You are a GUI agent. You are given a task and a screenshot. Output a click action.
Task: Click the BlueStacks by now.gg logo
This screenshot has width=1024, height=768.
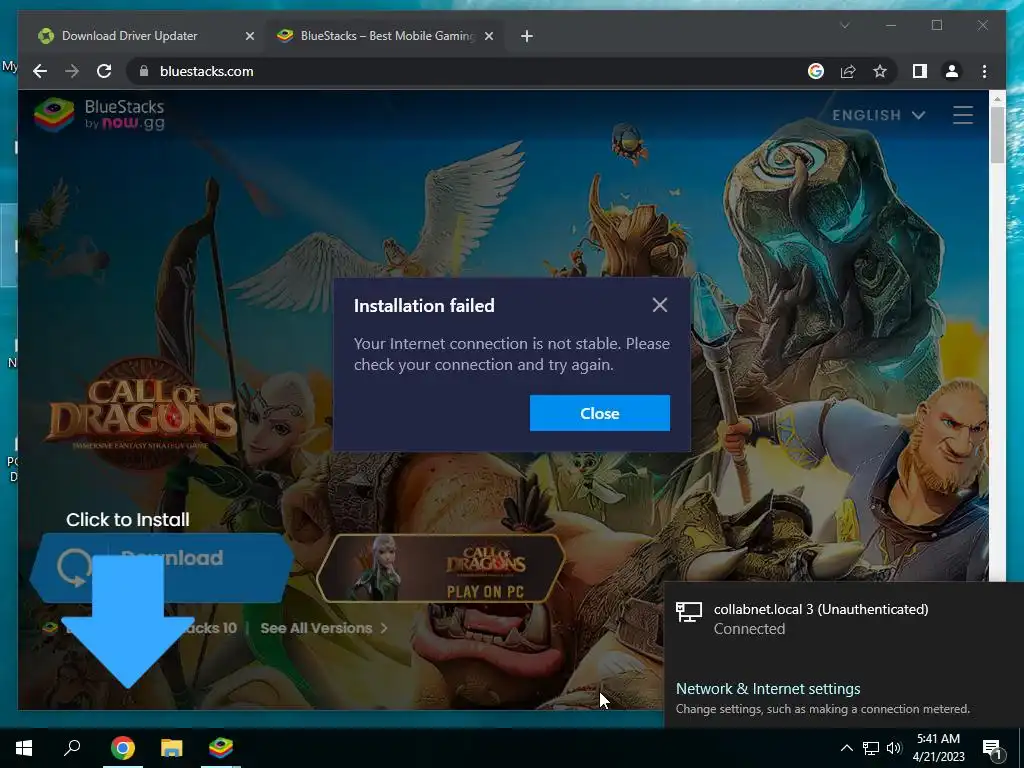tap(99, 114)
